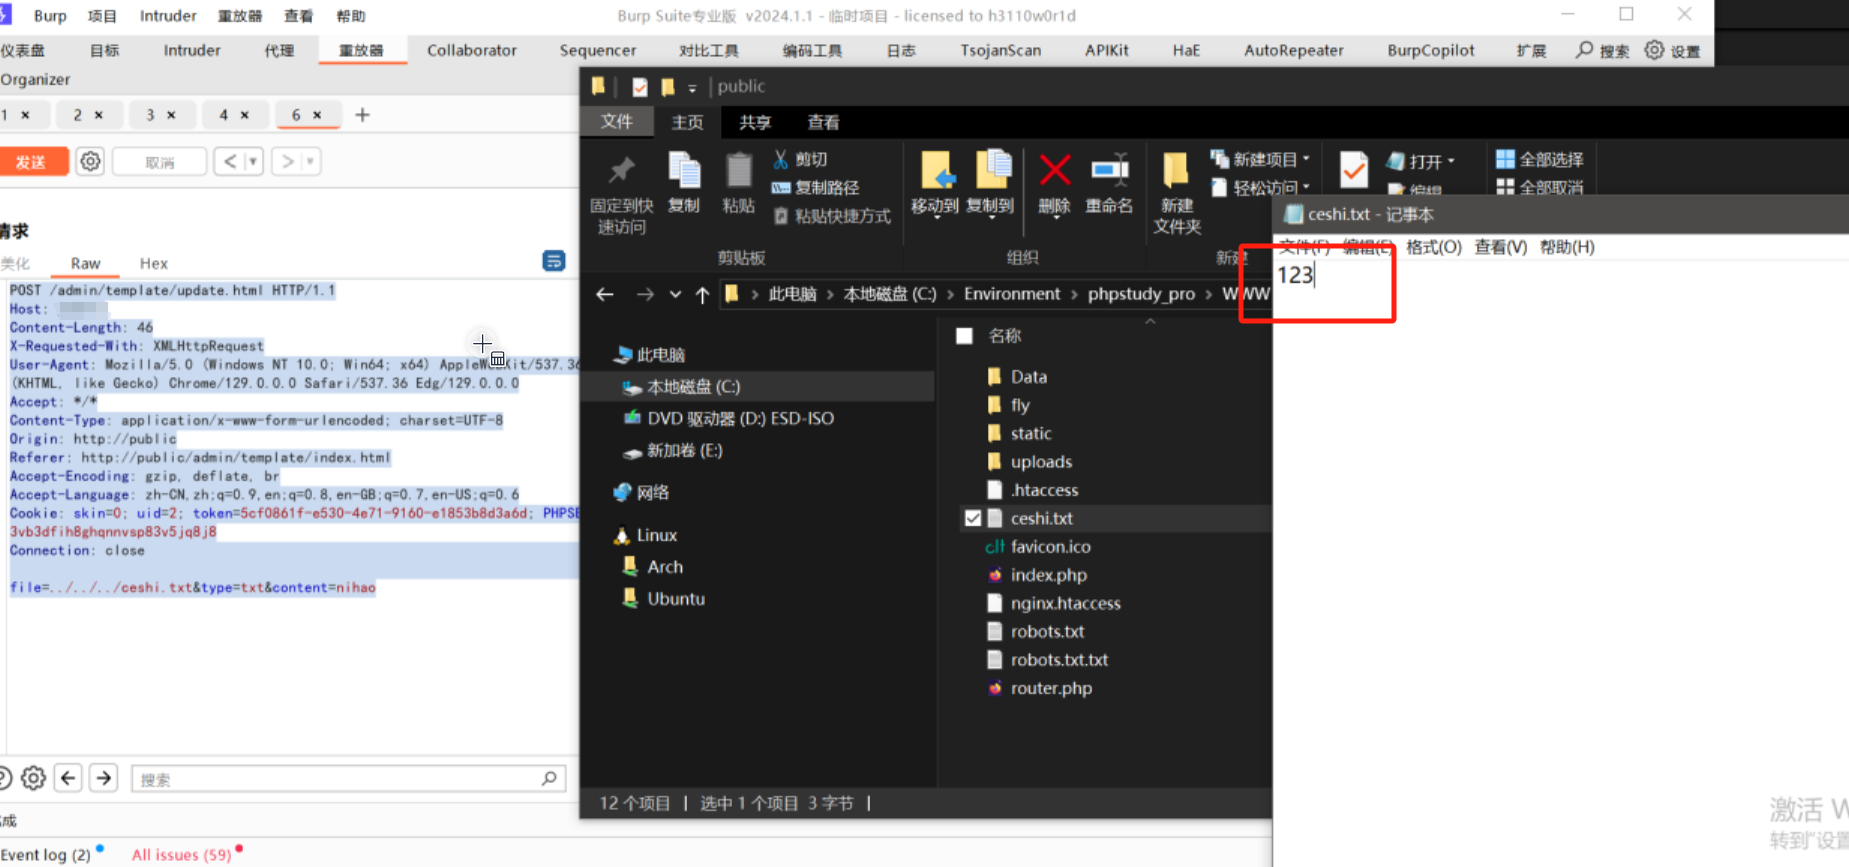The width and height of the screenshot is (1849, 867).
Task: Click the Move To icon in ribbon
Action: pyautogui.click(x=935, y=182)
